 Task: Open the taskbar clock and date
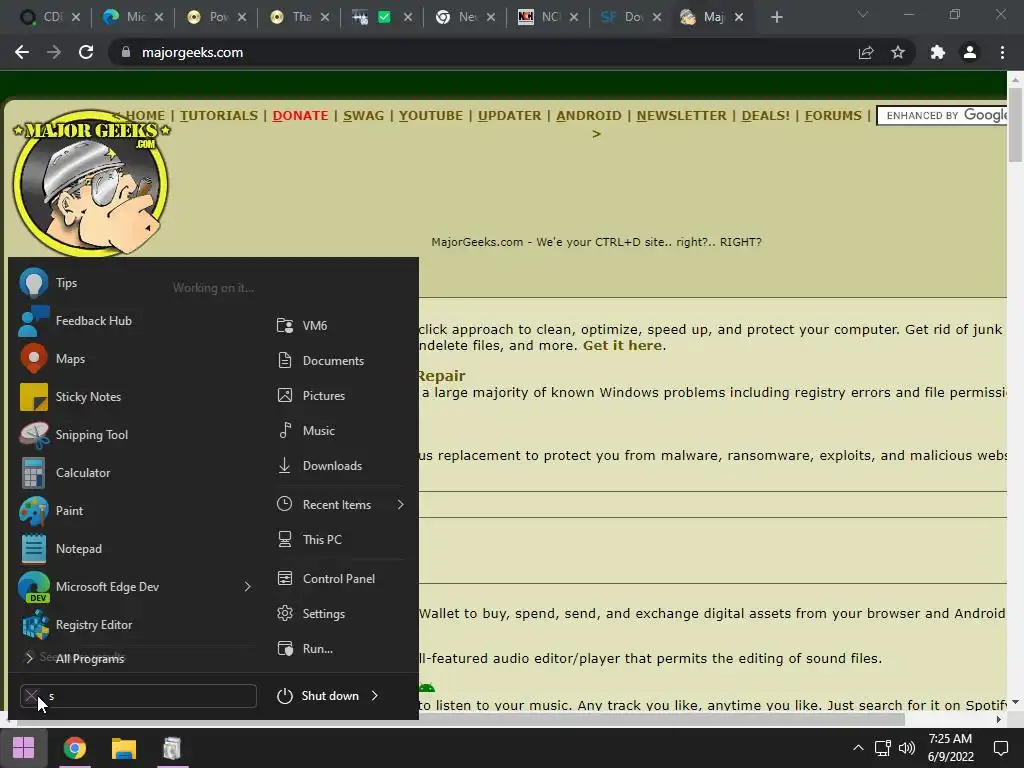(950, 748)
